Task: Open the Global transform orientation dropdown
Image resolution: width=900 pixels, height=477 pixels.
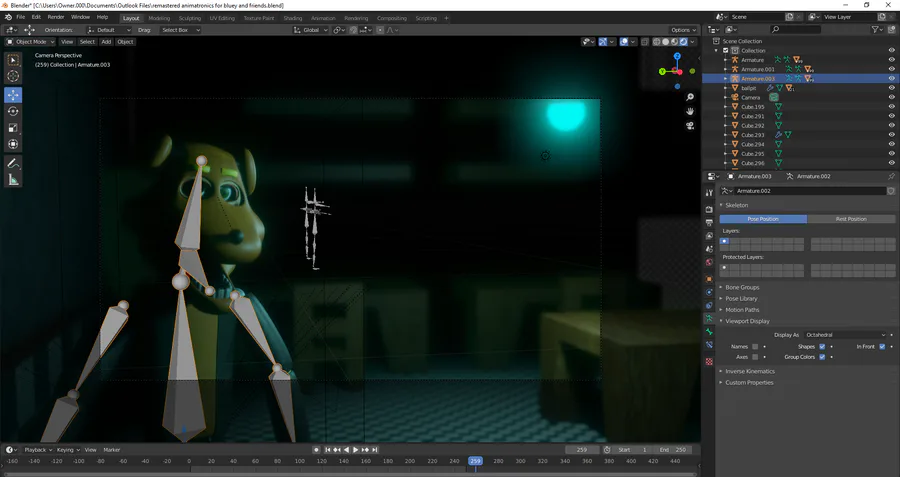Action: coord(311,30)
